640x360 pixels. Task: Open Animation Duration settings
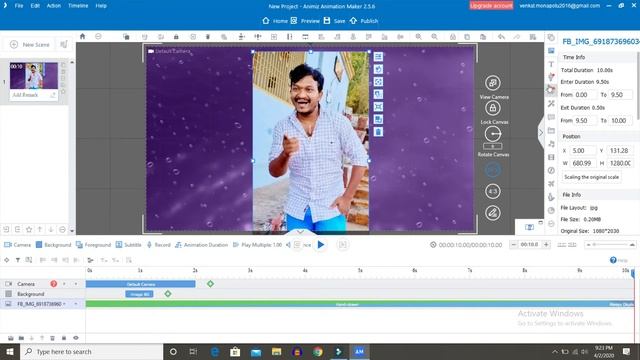coord(201,245)
